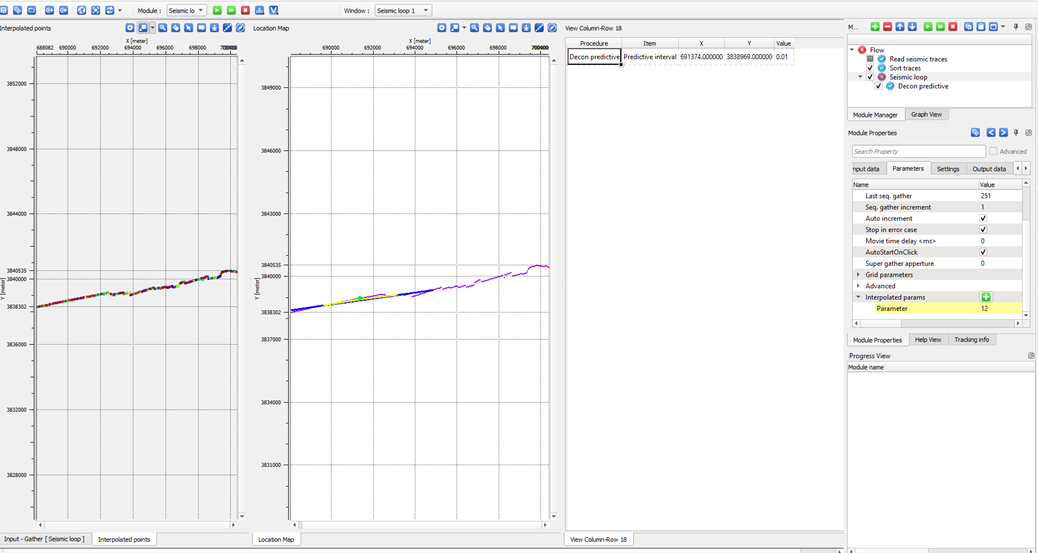Open the Settings tab in Module Properties

948,169
